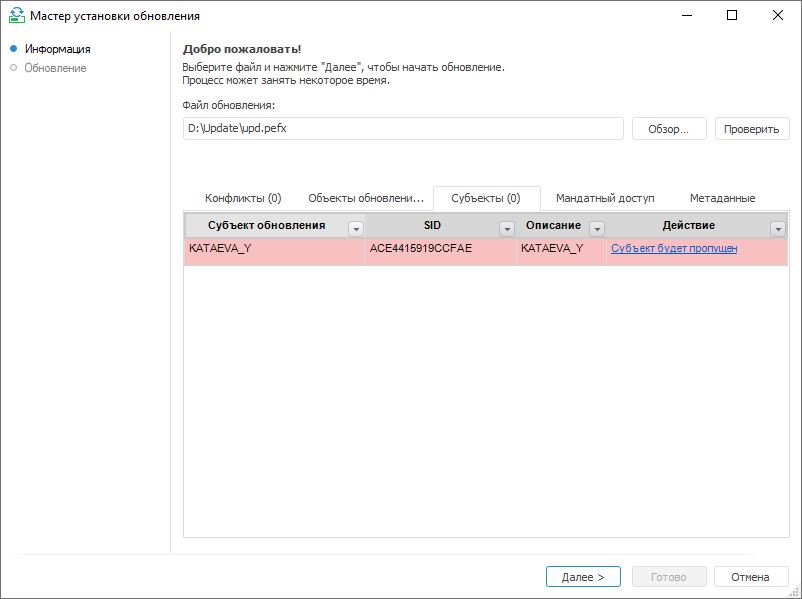Maximize the update wizard window
This screenshot has height=599, width=802.
732,16
